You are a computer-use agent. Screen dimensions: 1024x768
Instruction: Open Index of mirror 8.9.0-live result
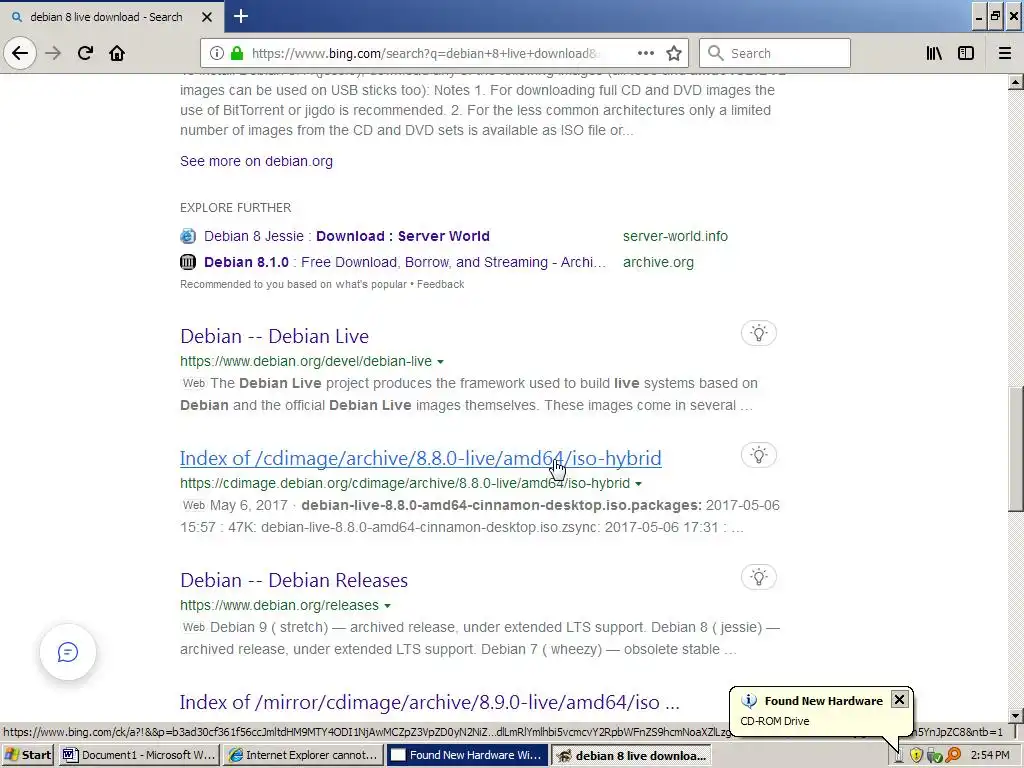tap(430, 702)
